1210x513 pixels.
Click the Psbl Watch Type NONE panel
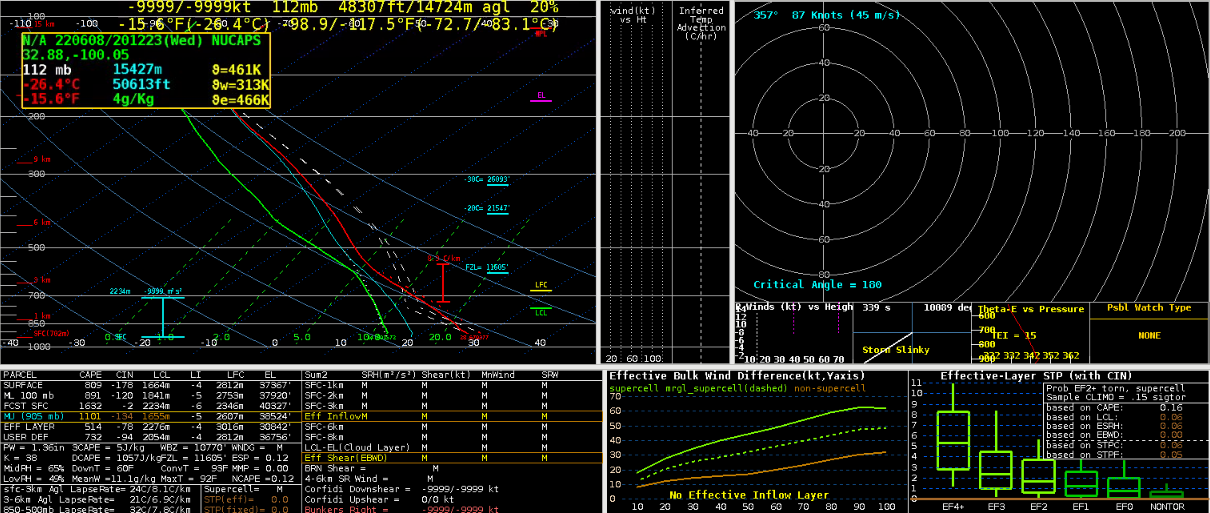pyautogui.click(x=1149, y=333)
